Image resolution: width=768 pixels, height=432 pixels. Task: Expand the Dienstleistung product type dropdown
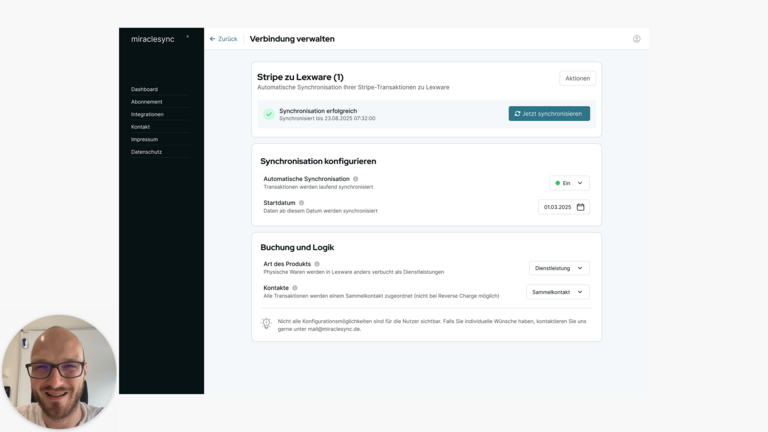559,268
